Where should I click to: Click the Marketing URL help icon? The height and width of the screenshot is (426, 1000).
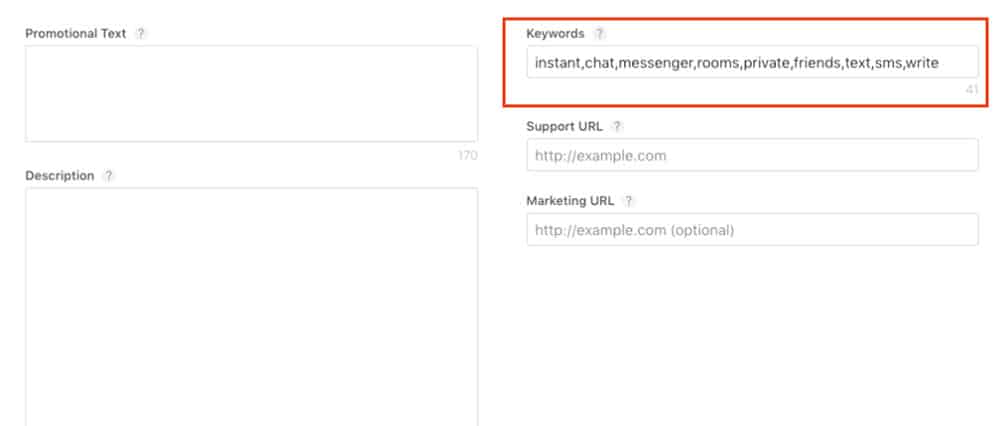pos(629,201)
